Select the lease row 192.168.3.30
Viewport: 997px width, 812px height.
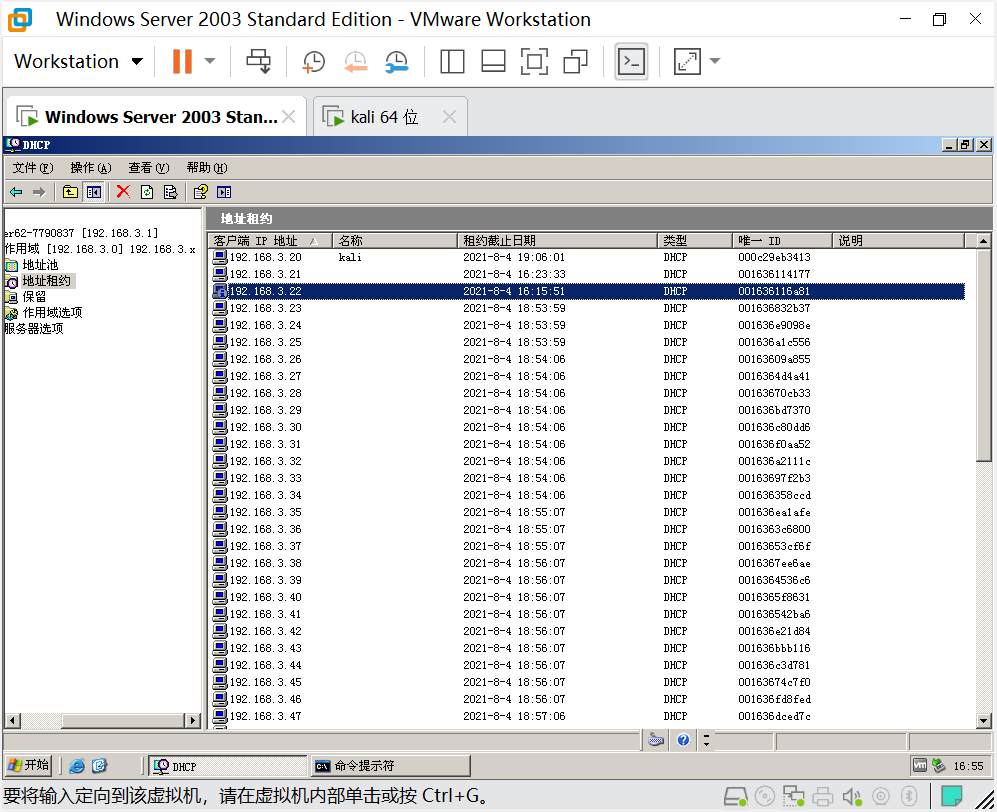point(588,427)
